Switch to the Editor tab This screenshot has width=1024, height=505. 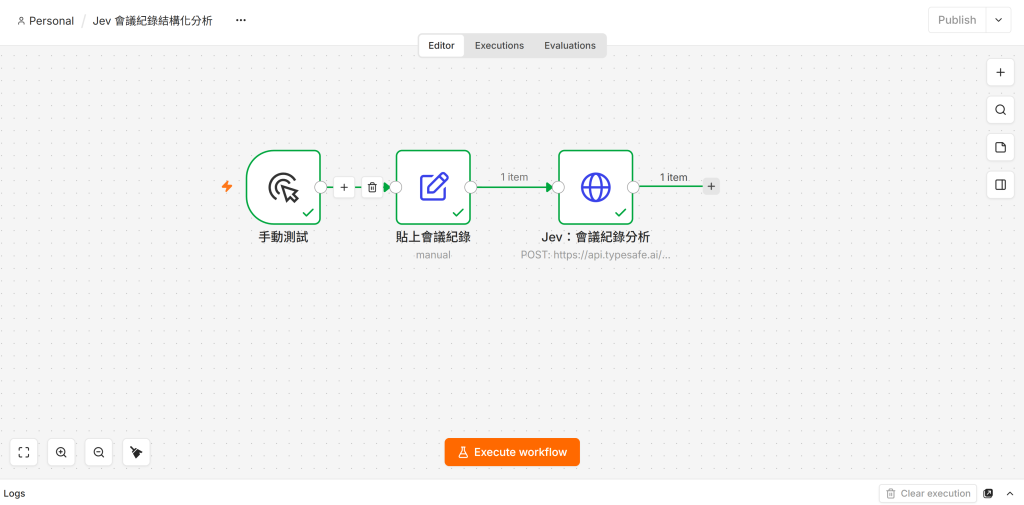pyautogui.click(x=441, y=46)
